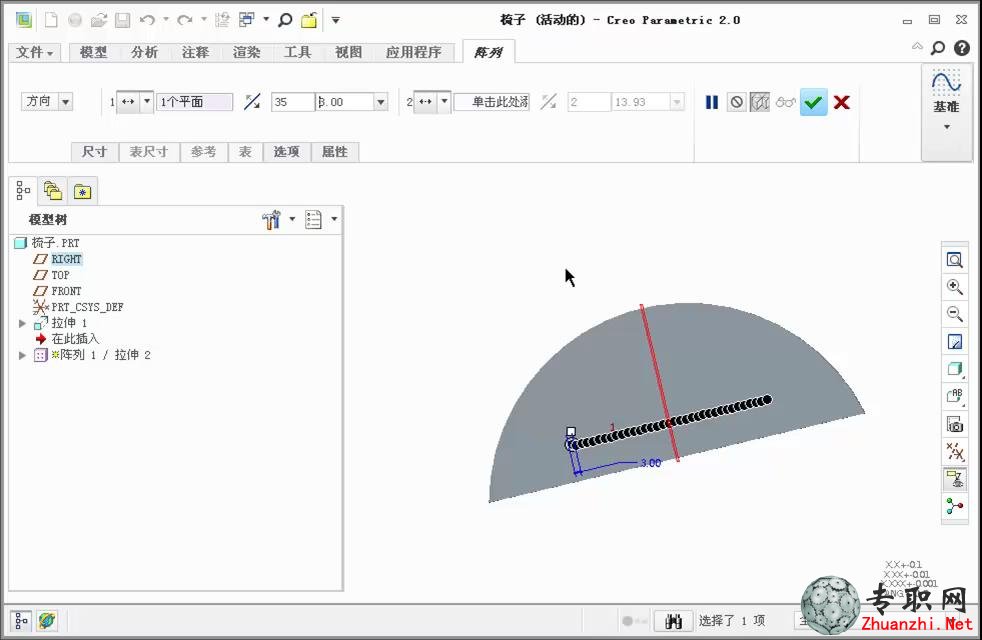Open the quick access toolbar customize arrow
Screen dimensions: 982x640
(336, 20)
